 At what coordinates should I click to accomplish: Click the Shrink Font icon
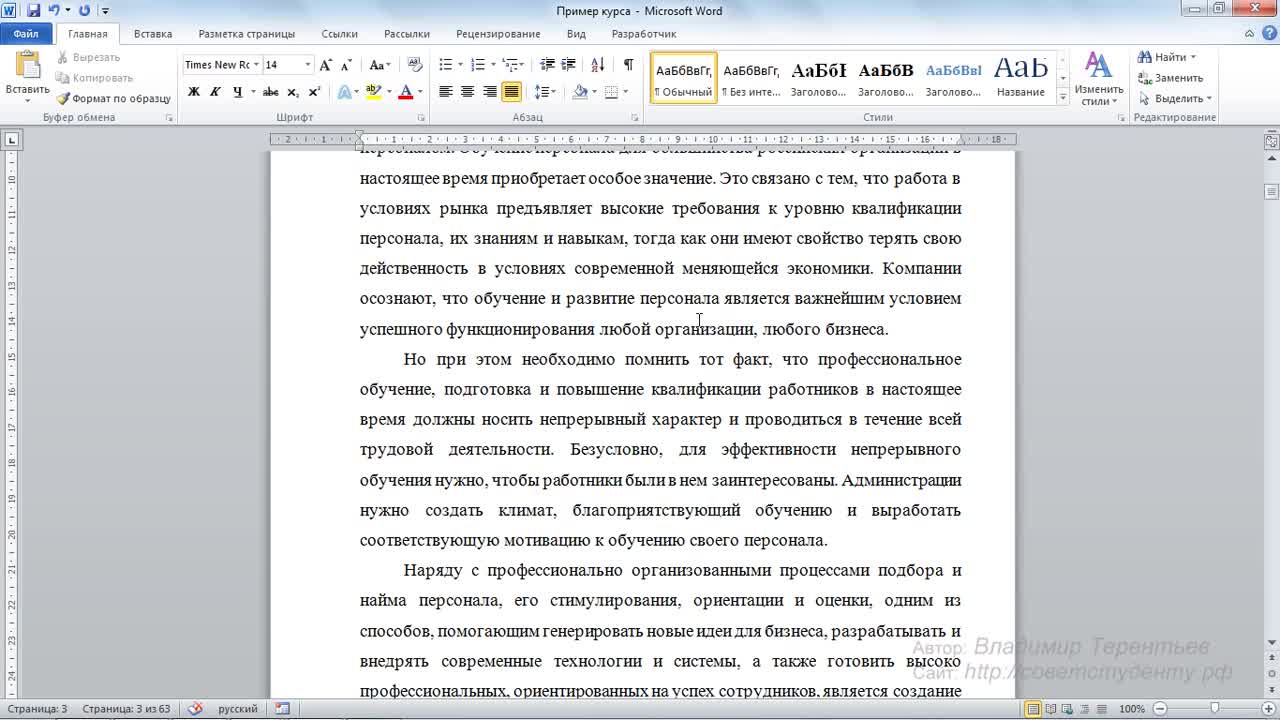[346, 65]
